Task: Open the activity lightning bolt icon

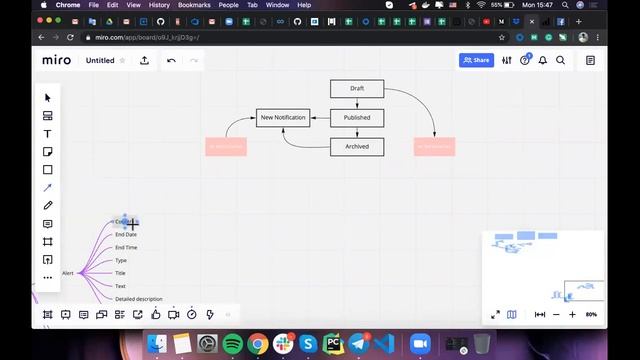Action: coord(210,314)
